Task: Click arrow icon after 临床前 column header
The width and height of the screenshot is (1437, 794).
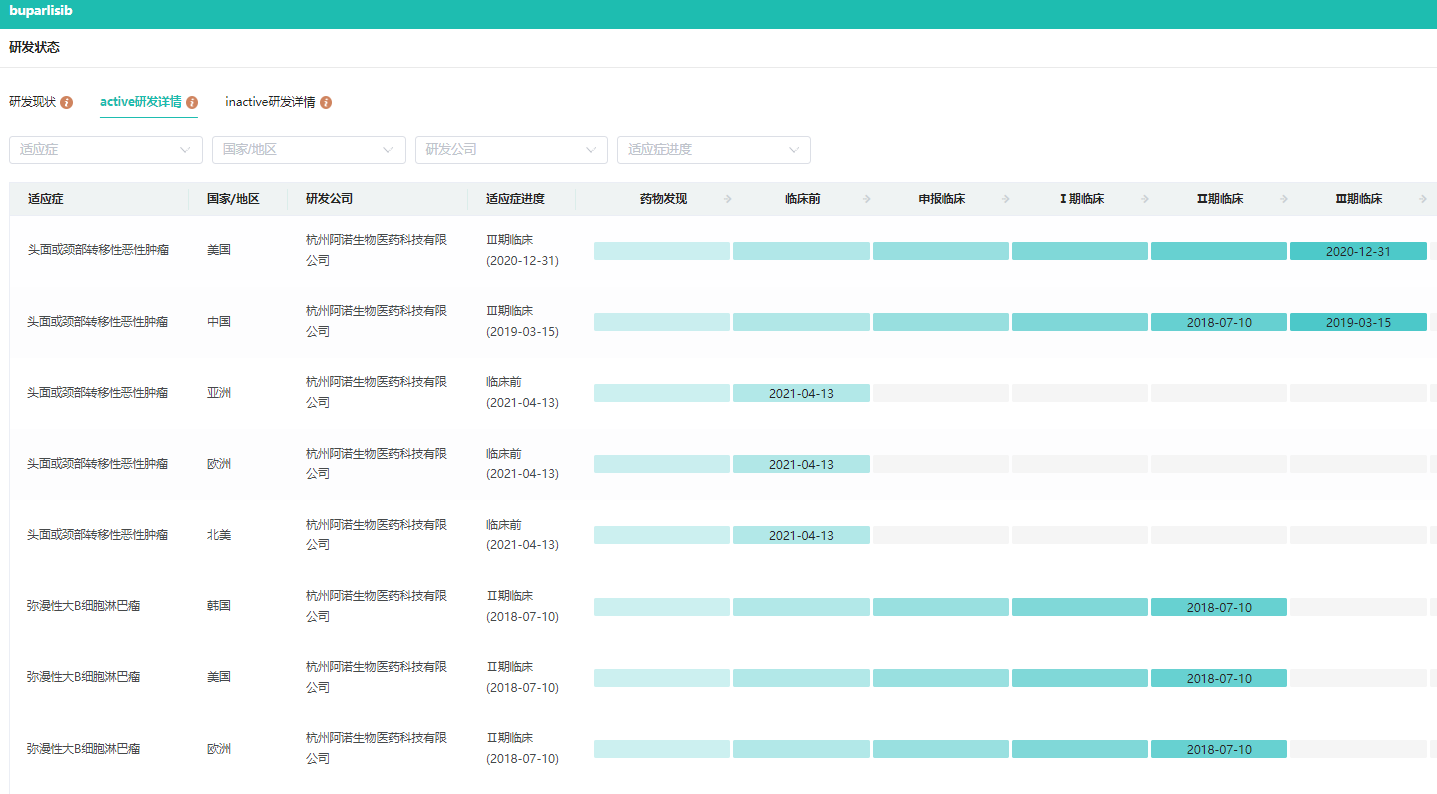Action: (866, 199)
